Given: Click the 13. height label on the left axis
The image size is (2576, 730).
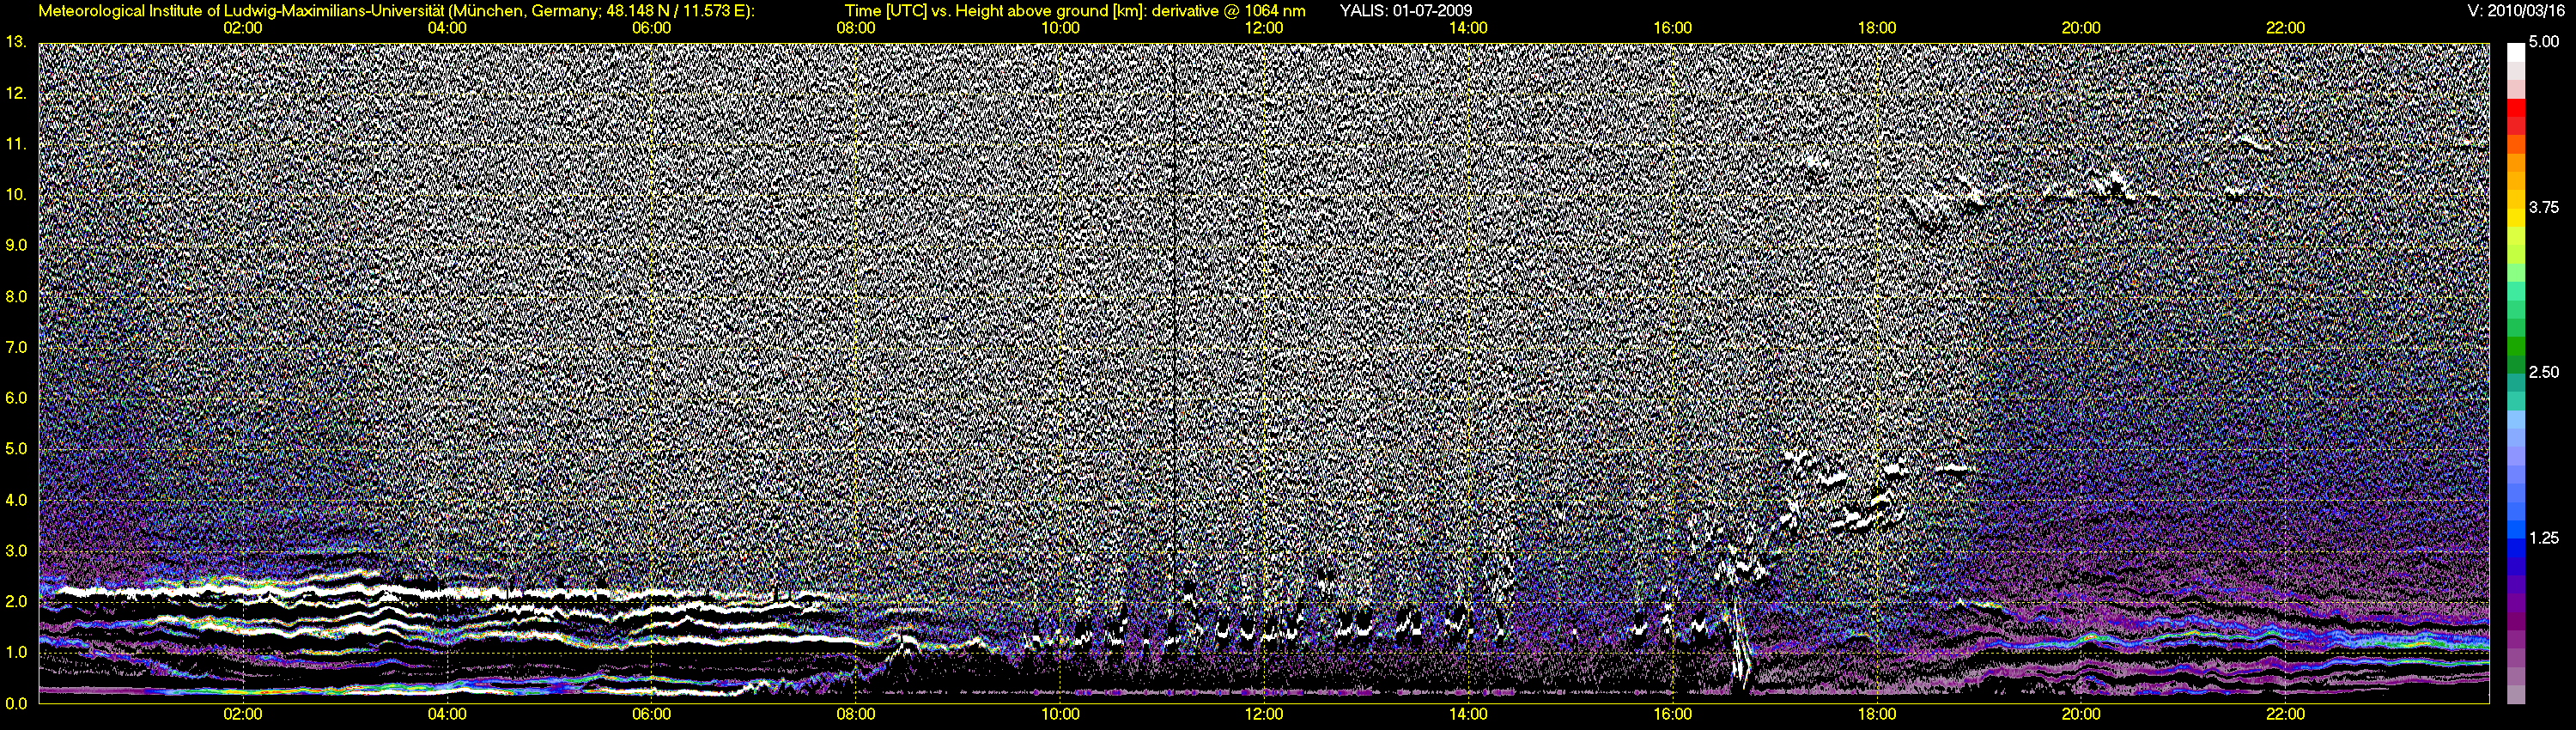Looking at the screenshot, I should pos(16,42).
